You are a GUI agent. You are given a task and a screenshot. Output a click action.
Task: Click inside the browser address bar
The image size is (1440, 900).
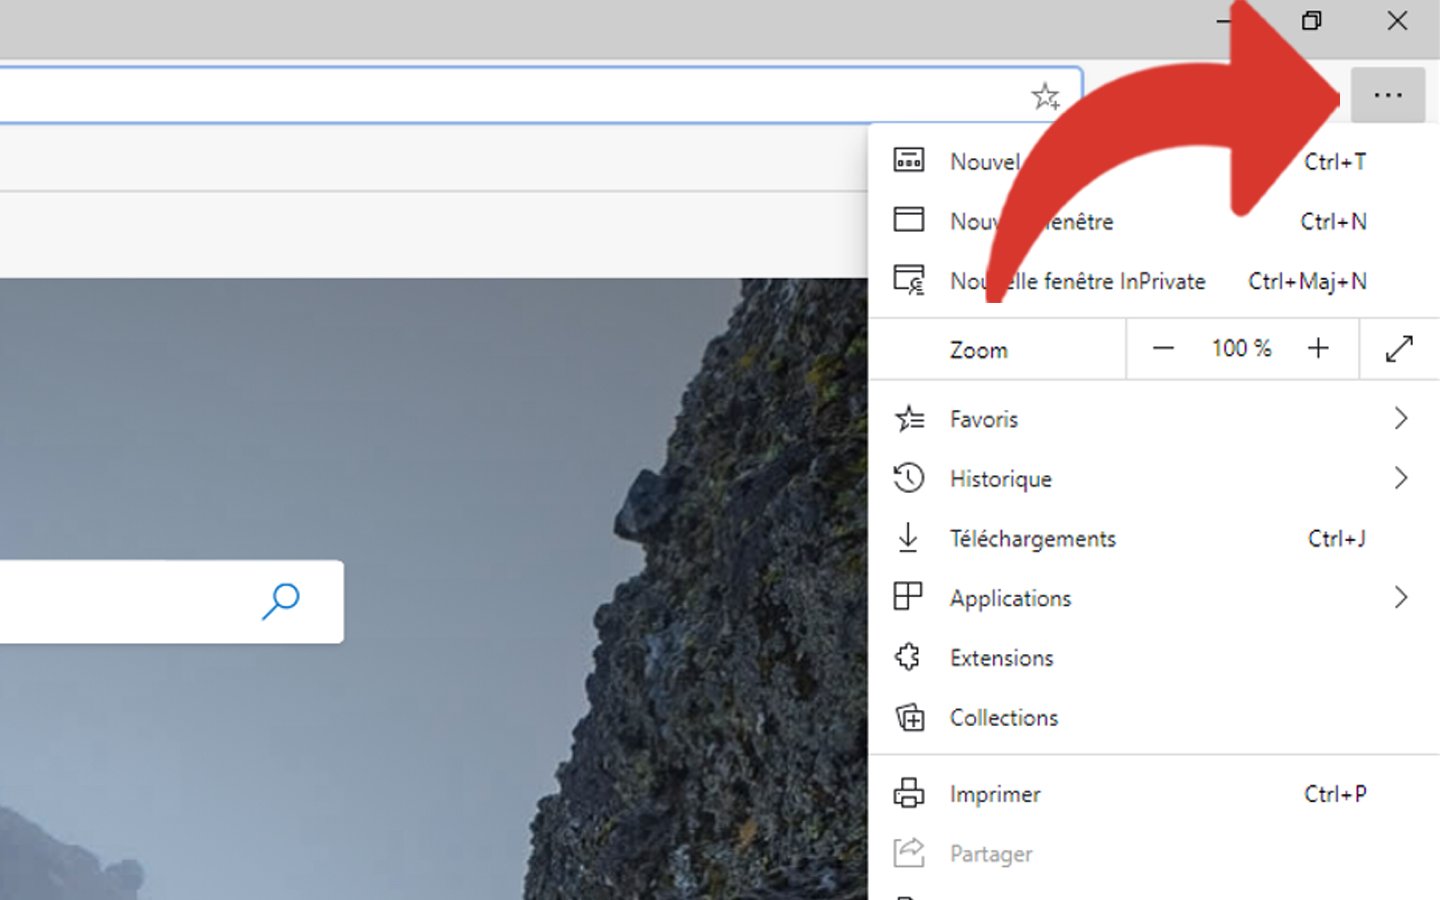[x=500, y=96]
